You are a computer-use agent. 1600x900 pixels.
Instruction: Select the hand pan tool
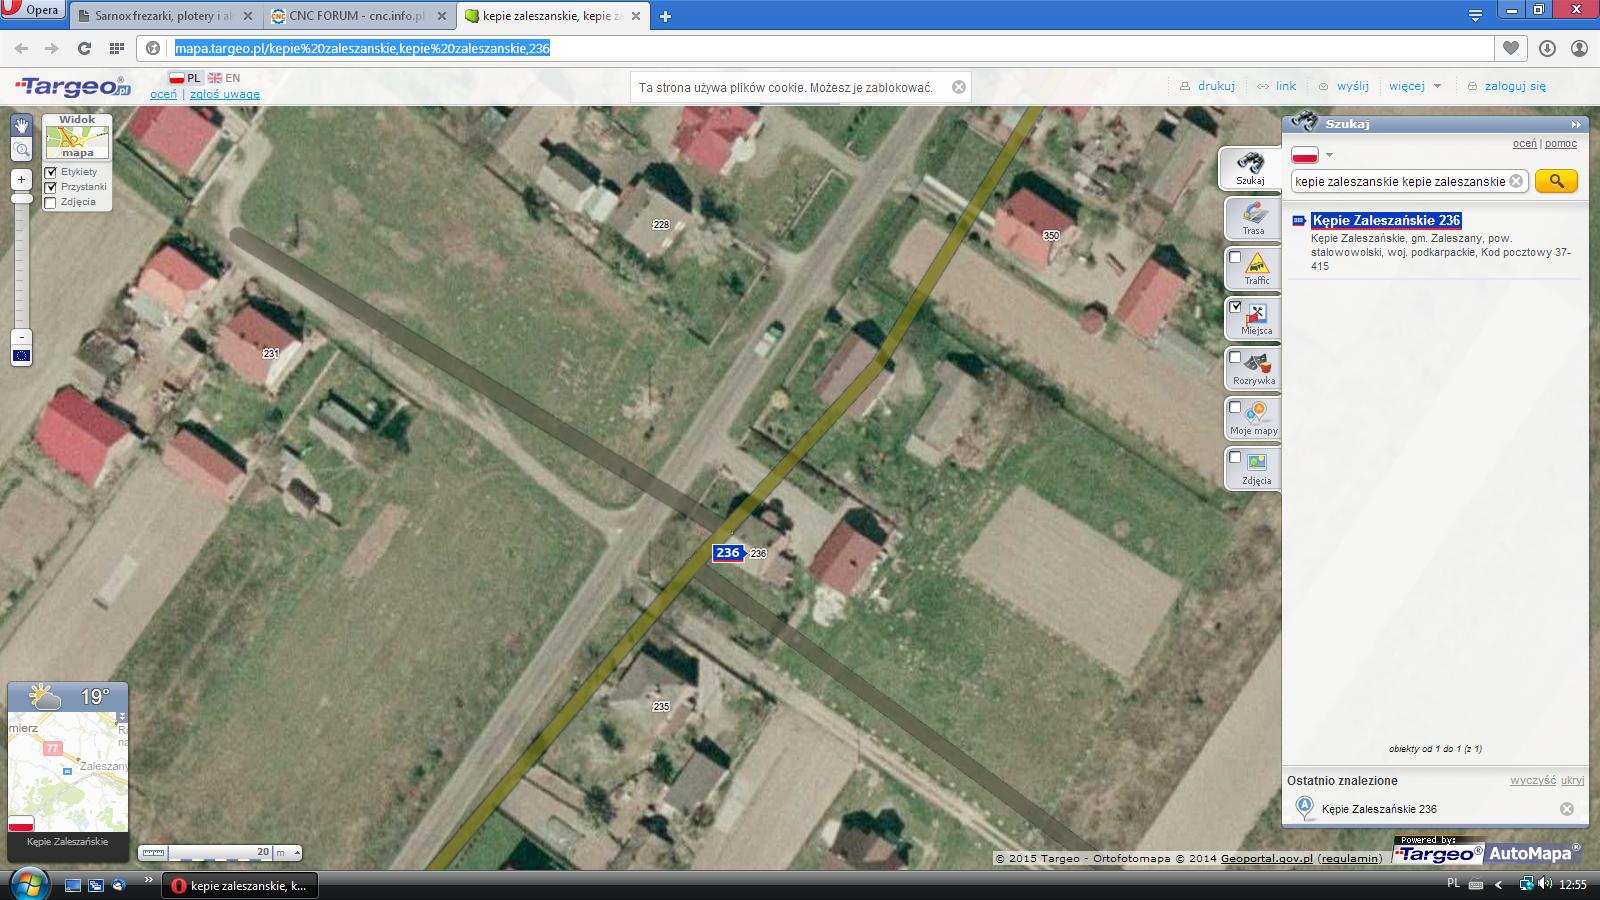click(x=22, y=125)
